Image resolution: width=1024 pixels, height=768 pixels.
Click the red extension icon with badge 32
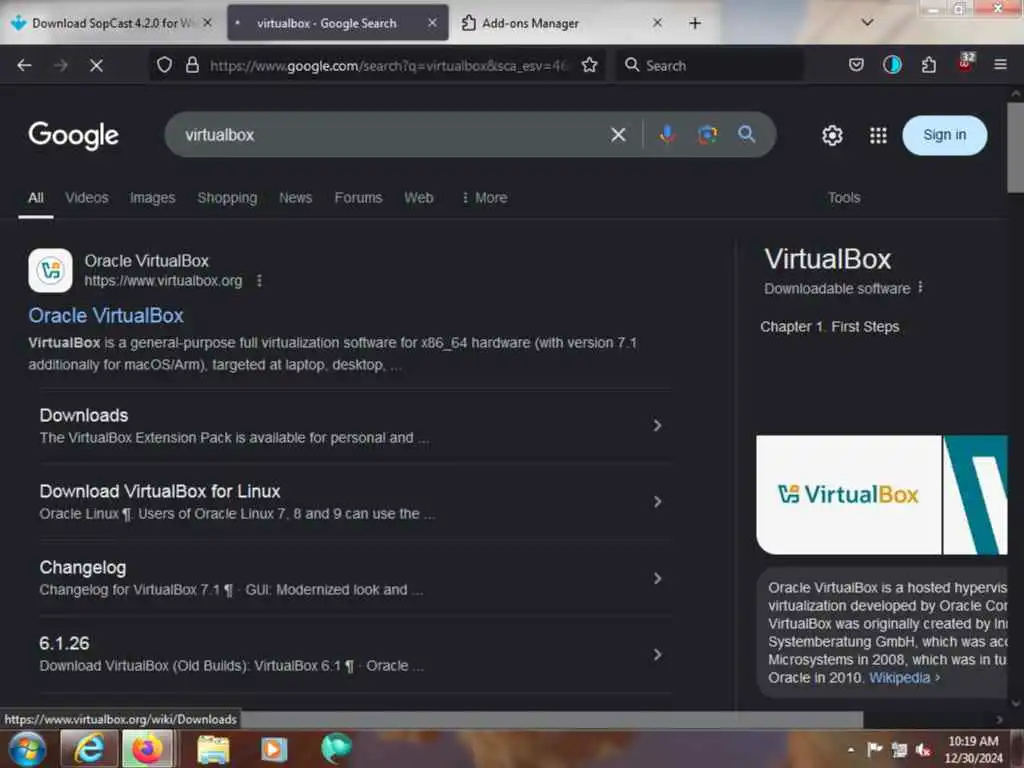click(x=966, y=63)
